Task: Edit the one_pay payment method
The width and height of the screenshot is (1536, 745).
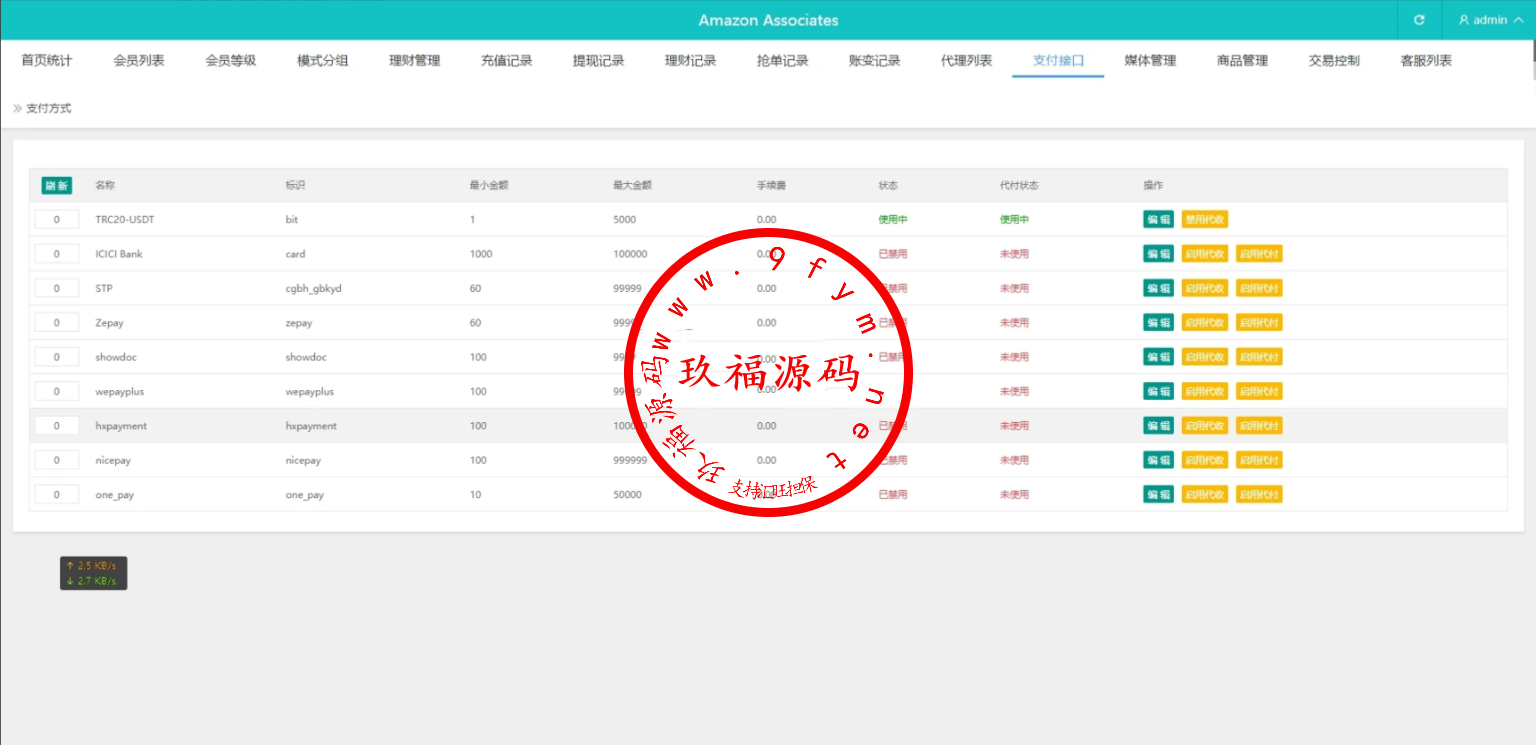Action: (1159, 495)
